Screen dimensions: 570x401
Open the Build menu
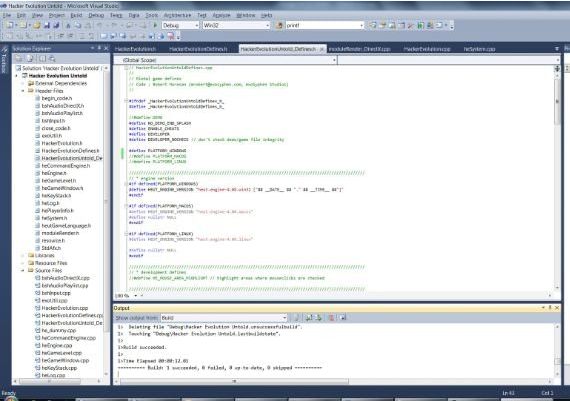tap(76, 15)
